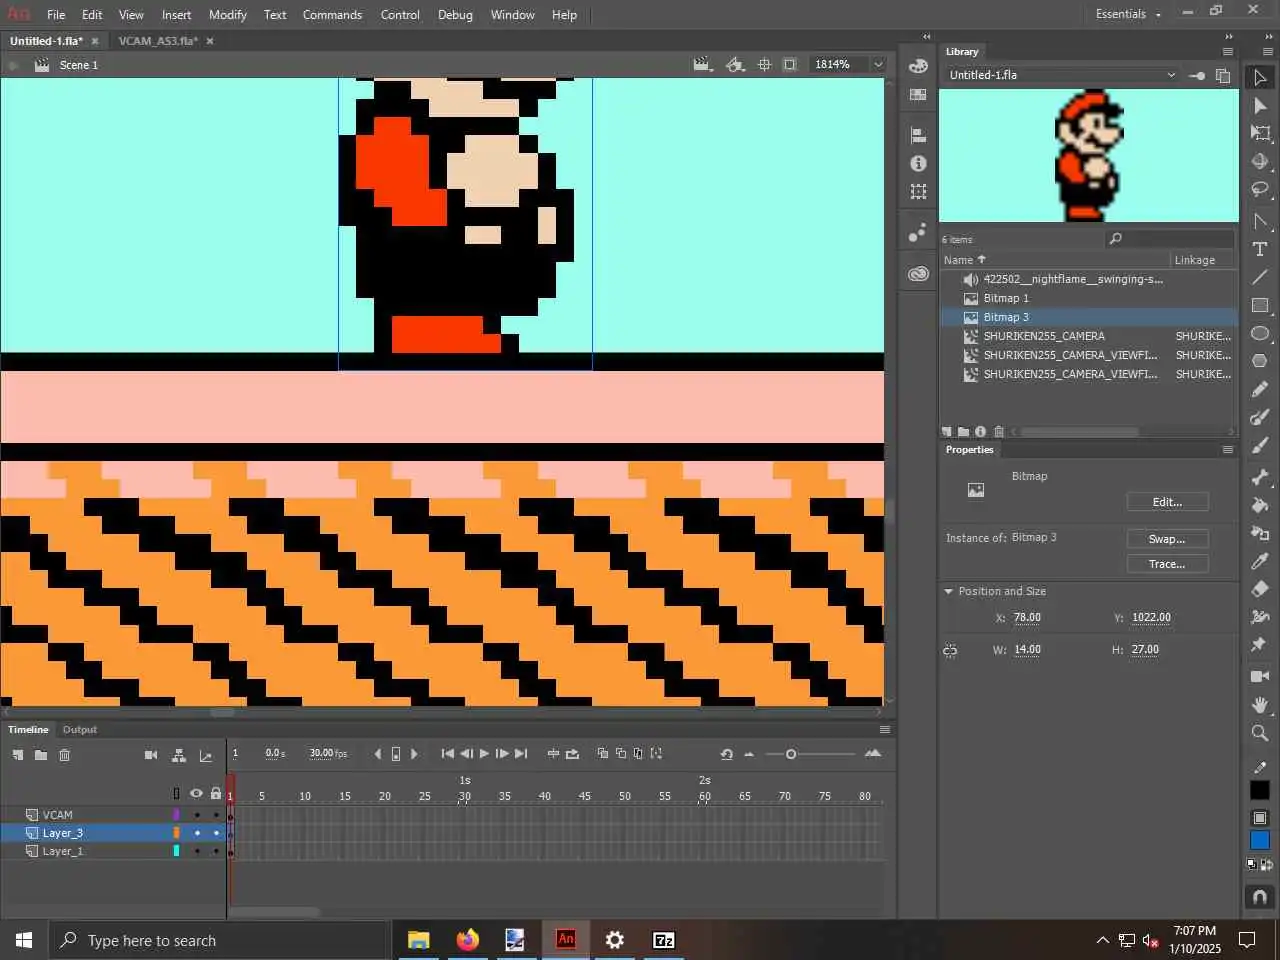This screenshot has height=960, width=1280.
Task: Select the Rectangle tool
Action: point(1260,305)
